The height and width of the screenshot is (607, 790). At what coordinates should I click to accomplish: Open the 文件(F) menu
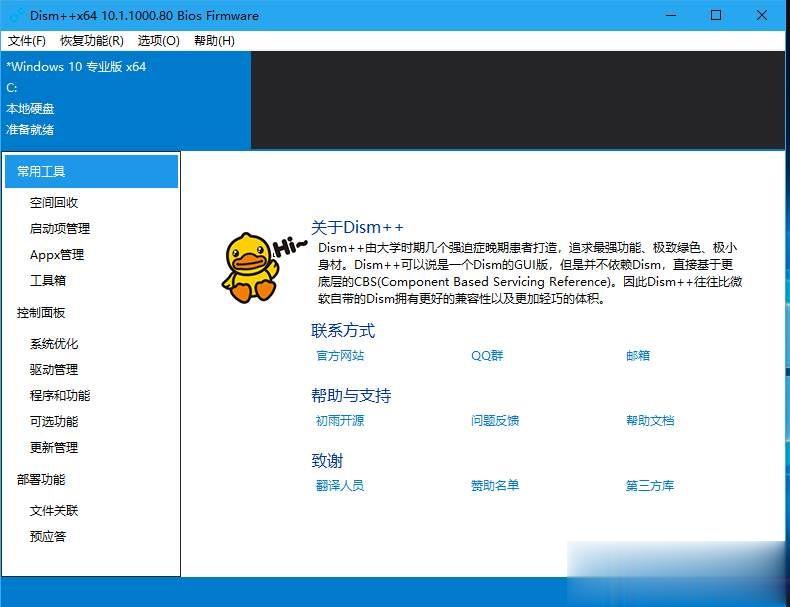(x=27, y=41)
